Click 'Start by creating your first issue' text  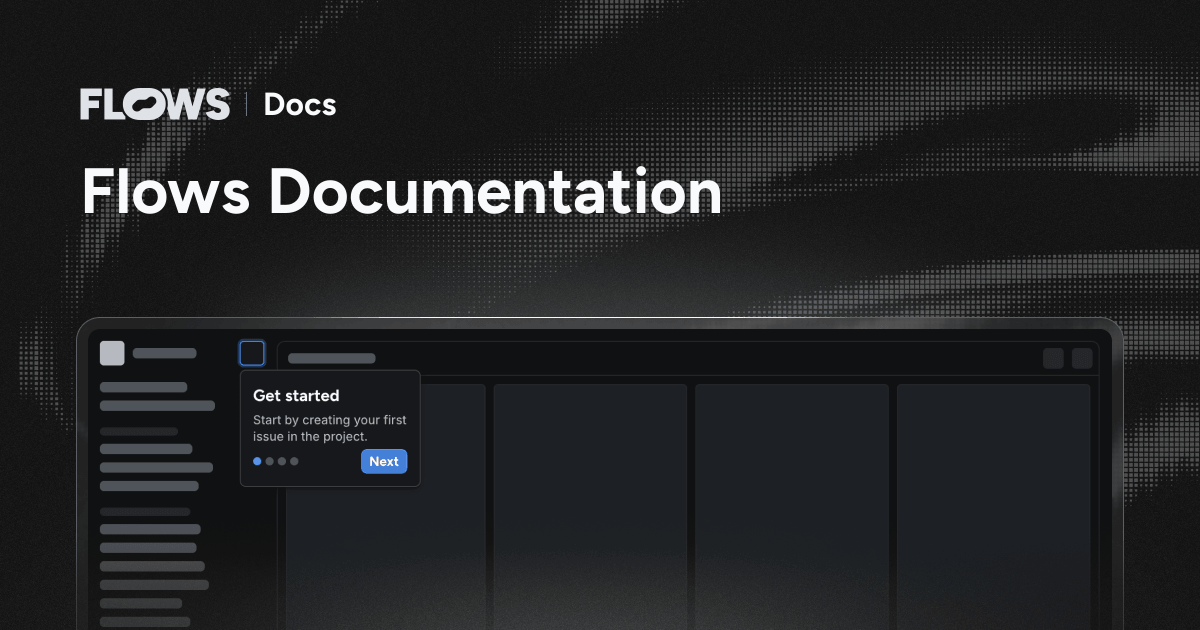pos(330,428)
